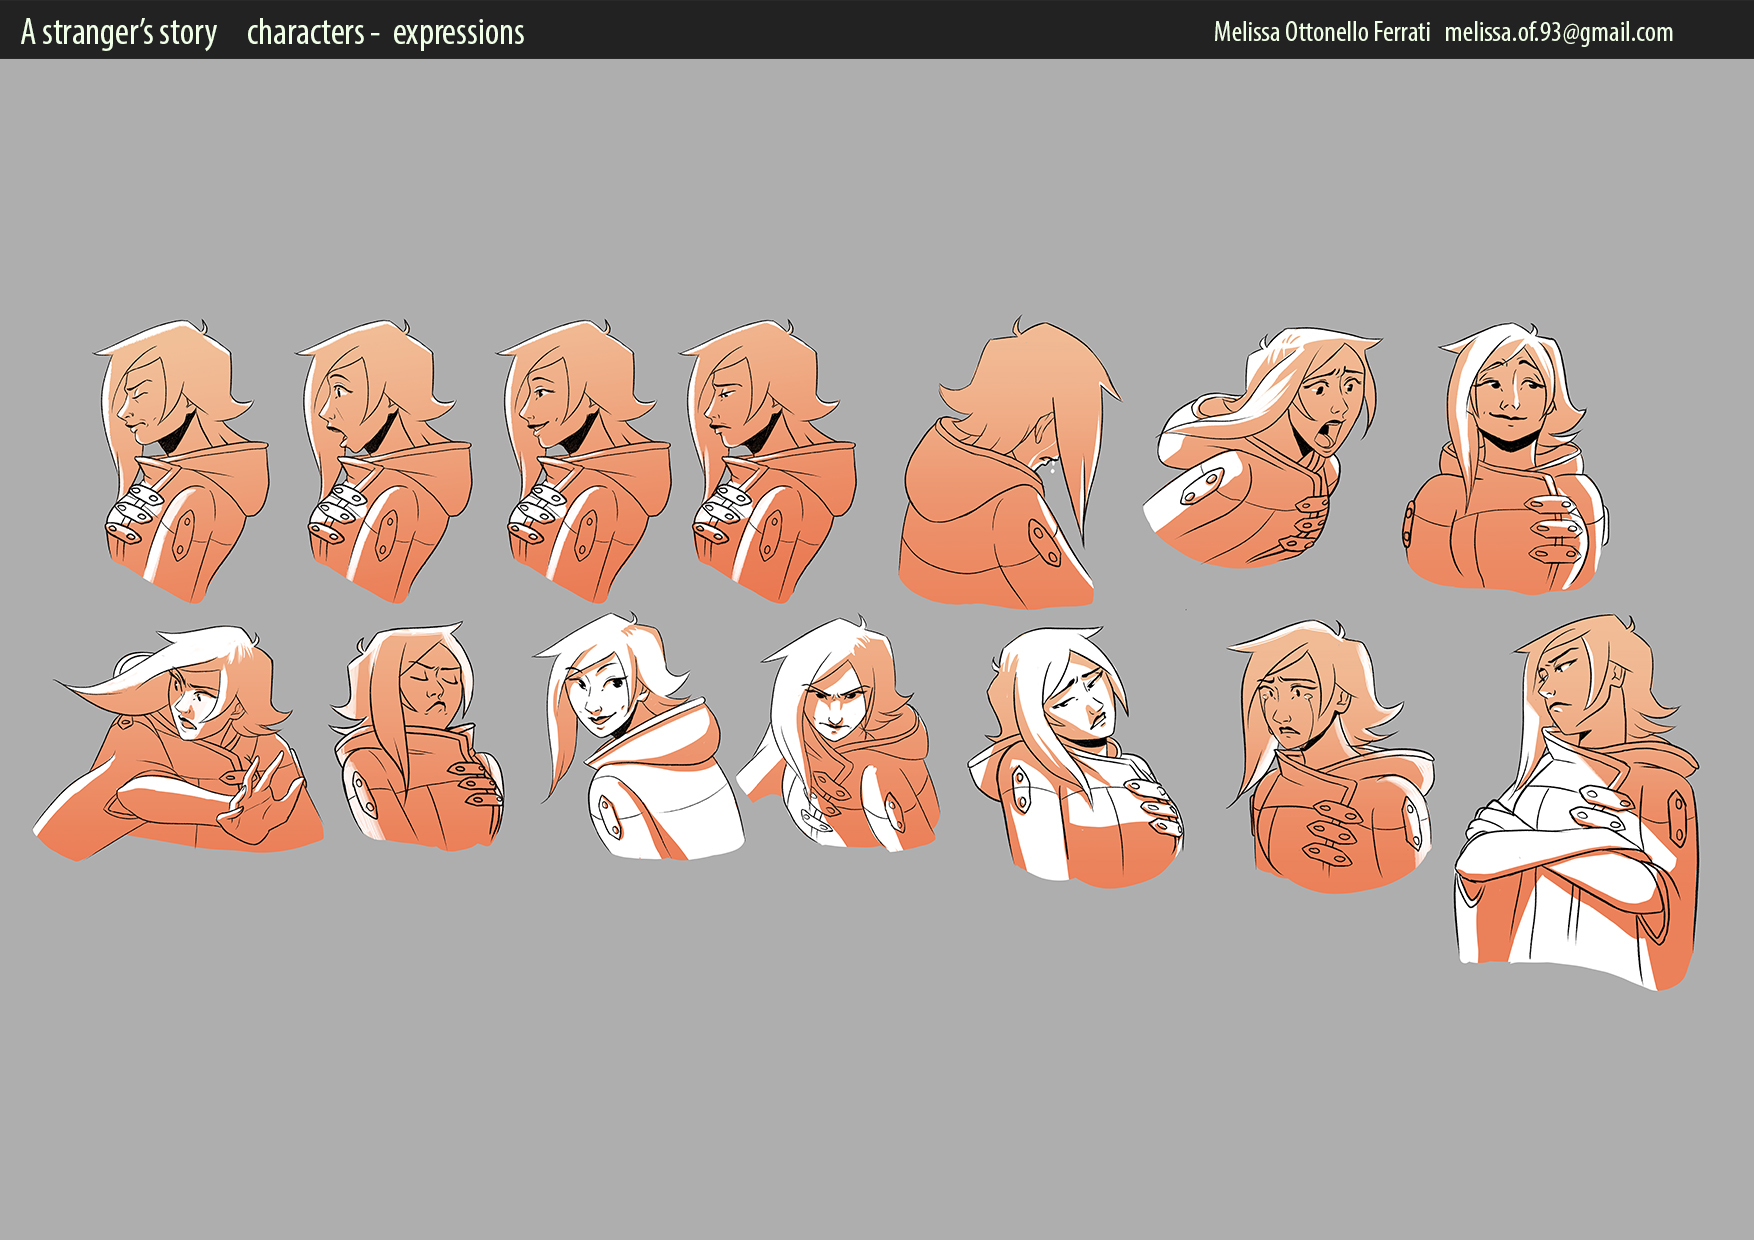Image resolution: width=1754 pixels, height=1240 pixels.
Task: Select the back-view sketch with hidden face
Action: pyautogui.click(x=1005, y=470)
